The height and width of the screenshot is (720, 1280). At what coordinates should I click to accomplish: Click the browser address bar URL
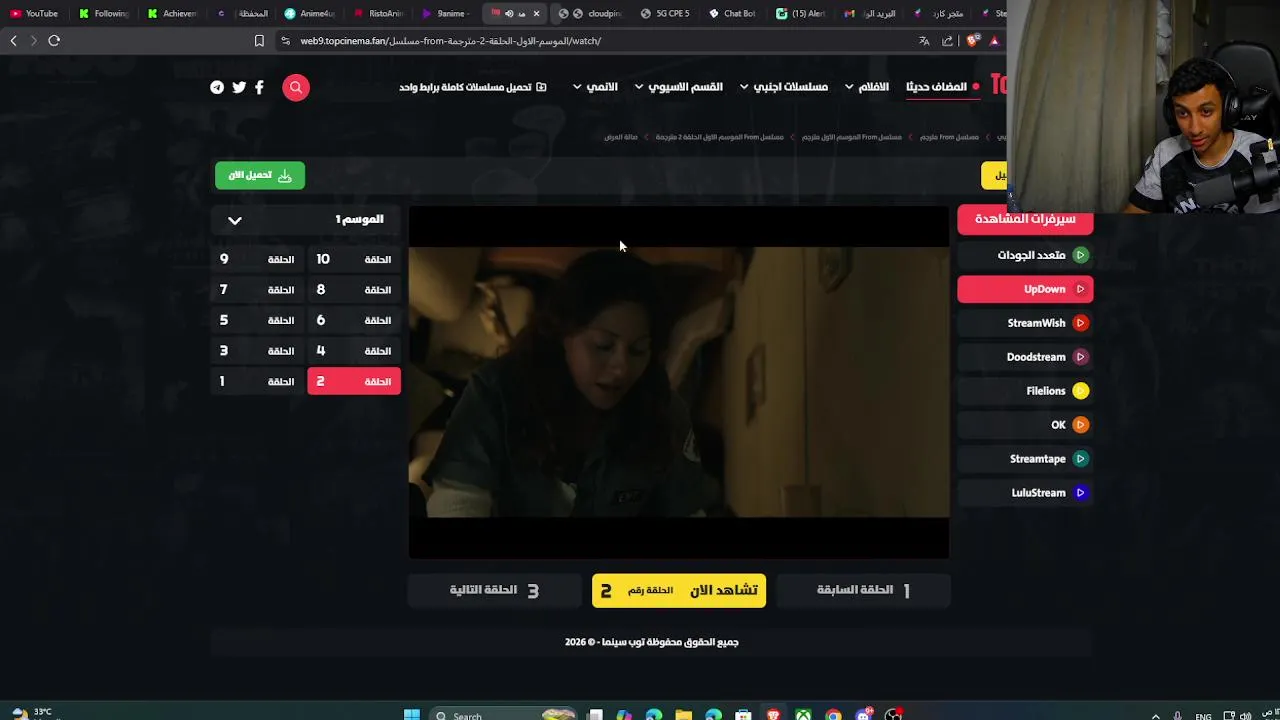click(450, 41)
